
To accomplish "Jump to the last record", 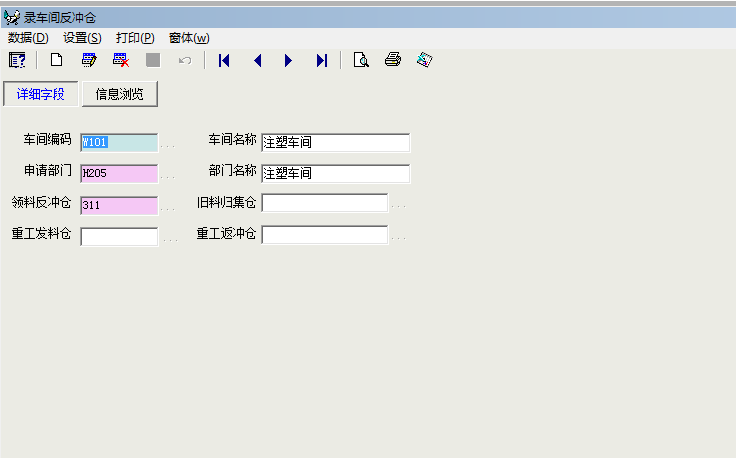I will pos(321,60).
